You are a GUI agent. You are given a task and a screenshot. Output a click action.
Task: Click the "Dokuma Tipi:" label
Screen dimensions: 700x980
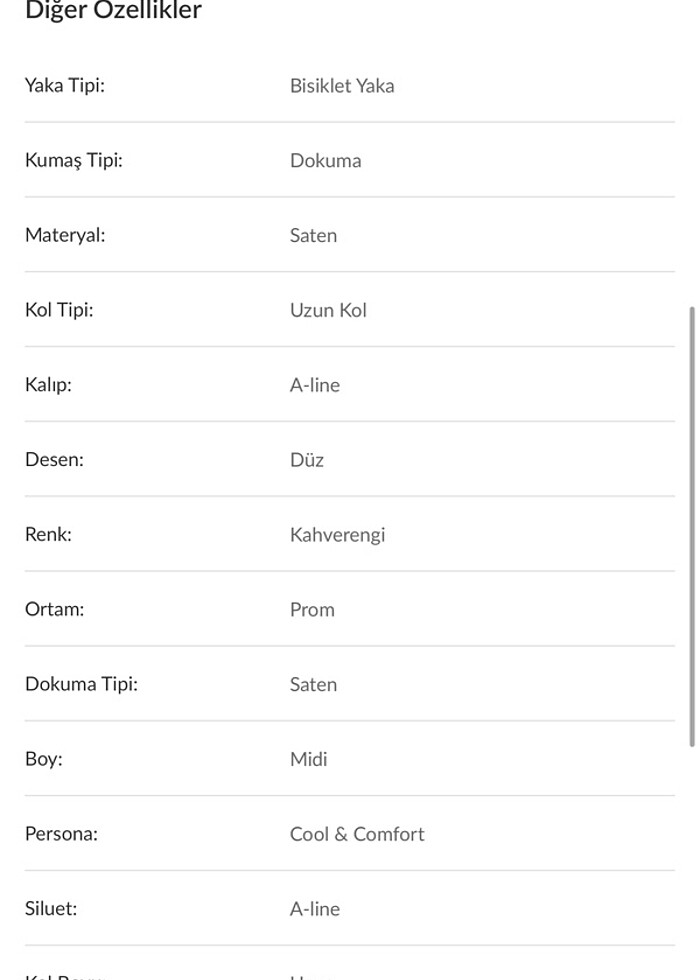[82, 684]
